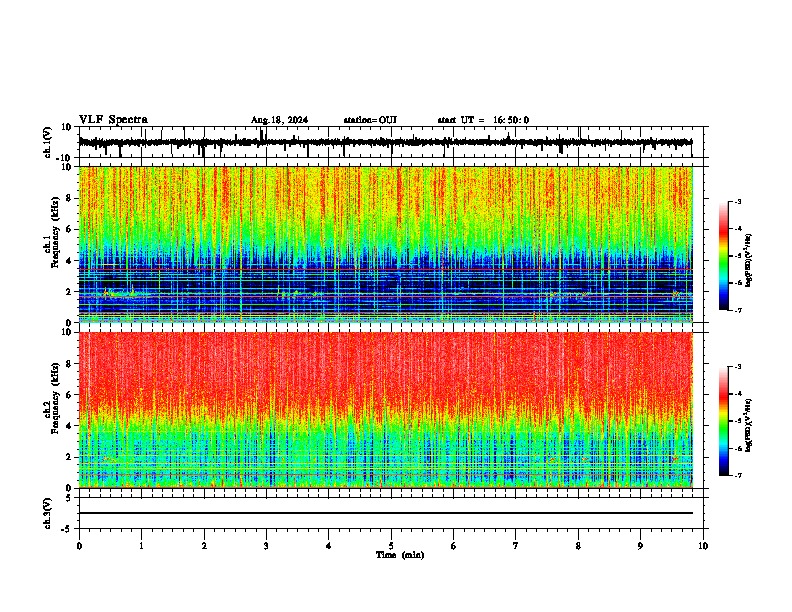Click the date text Aug.18, 2024
The image size is (792, 612).
[x=279, y=120]
